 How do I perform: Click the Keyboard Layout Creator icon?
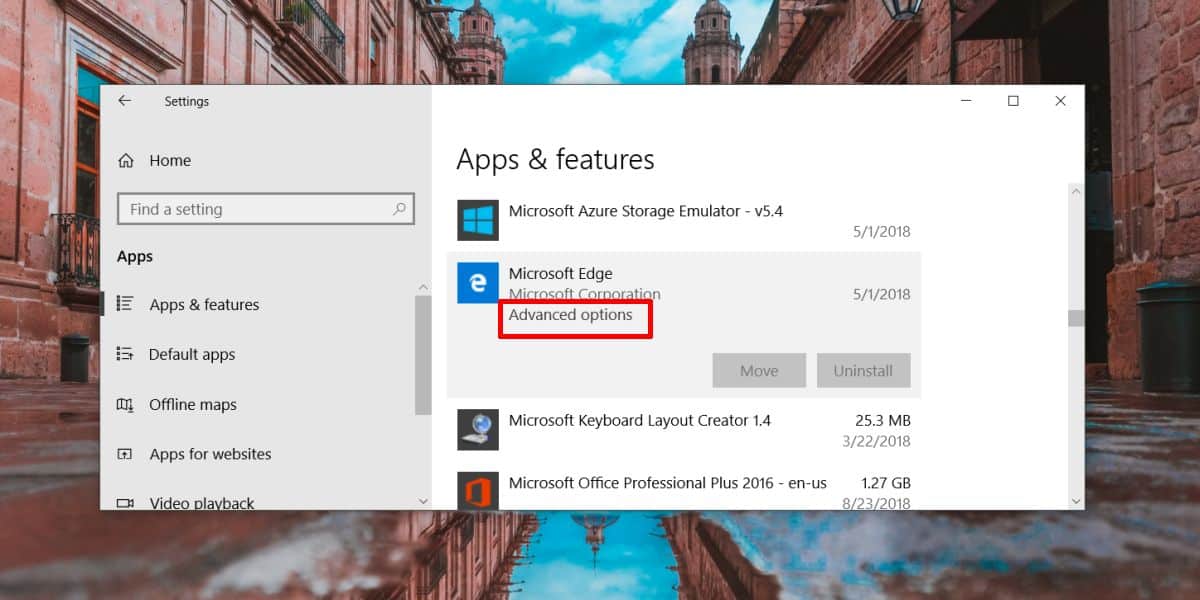coord(477,430)
